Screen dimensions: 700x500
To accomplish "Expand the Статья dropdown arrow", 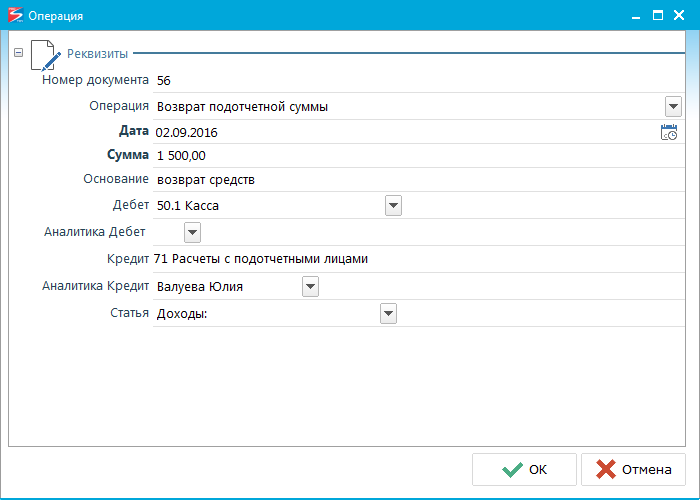I will (388, 314).
